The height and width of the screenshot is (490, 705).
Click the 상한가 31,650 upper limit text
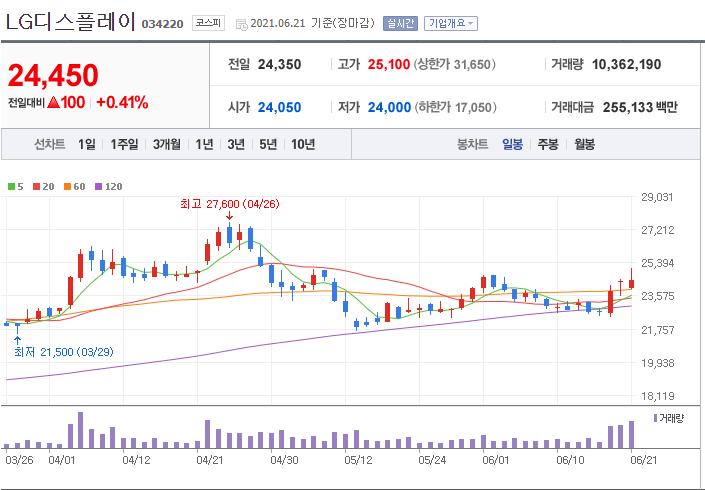tap(455, 64)
